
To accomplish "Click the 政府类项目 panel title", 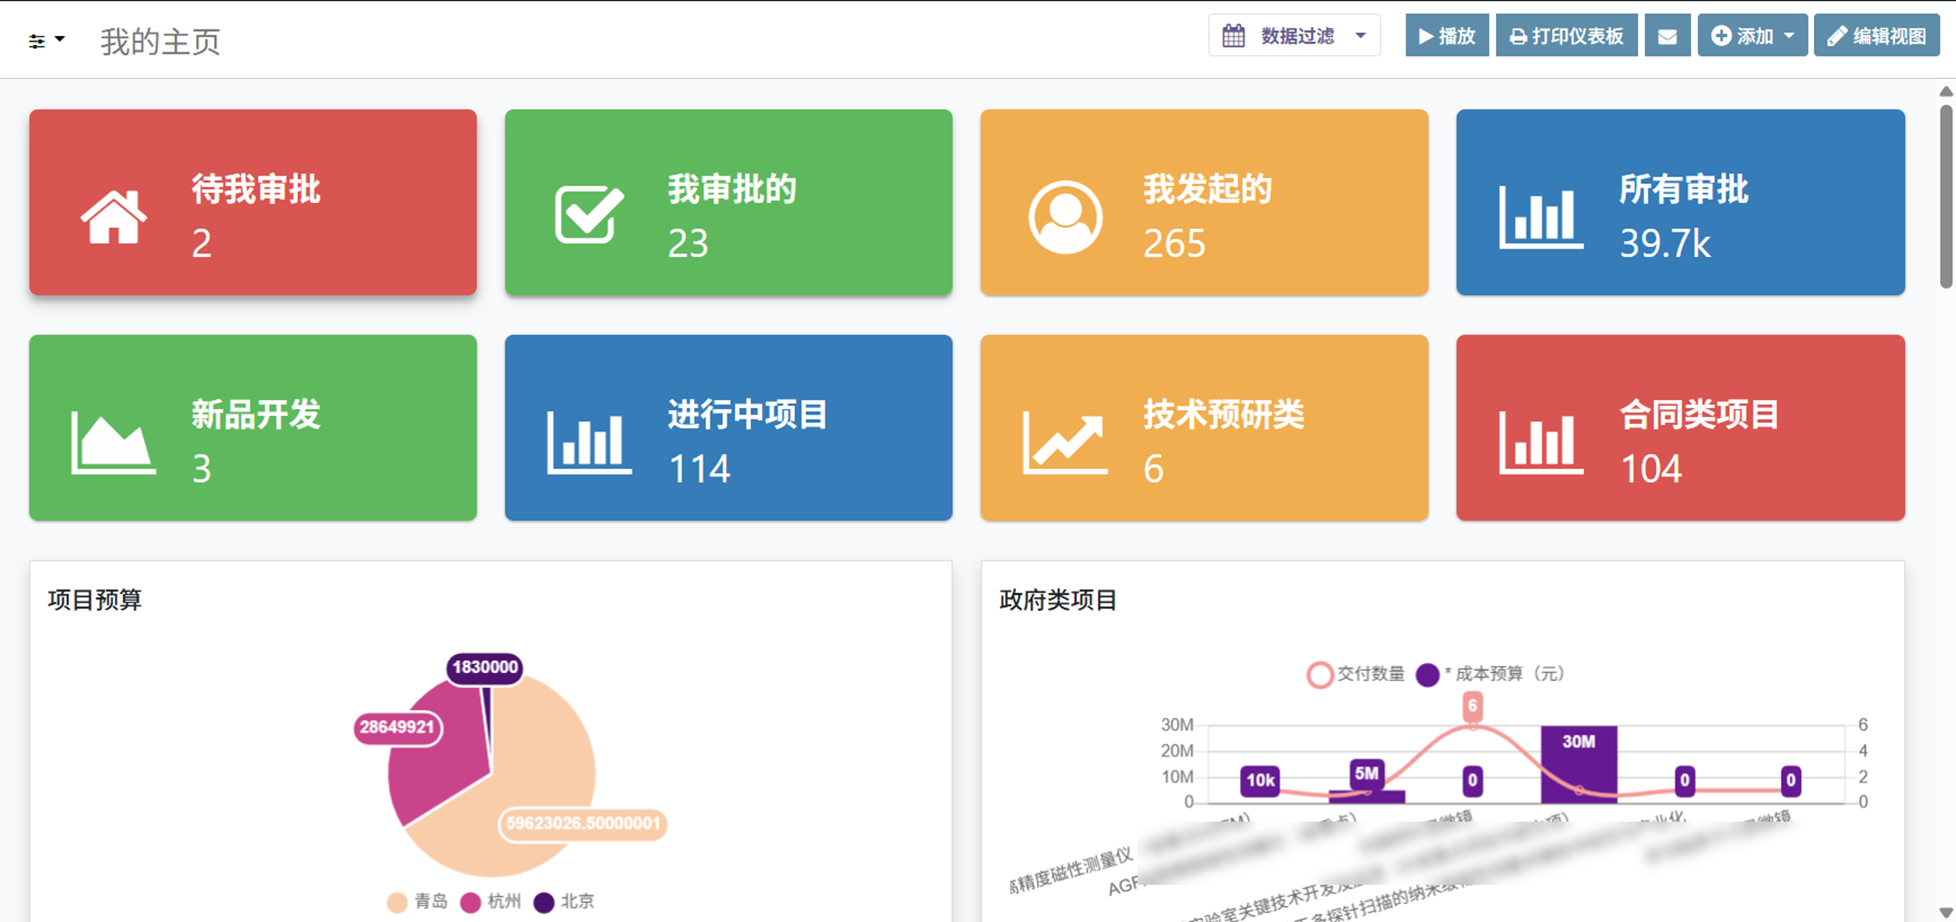I will [1058, 600].
